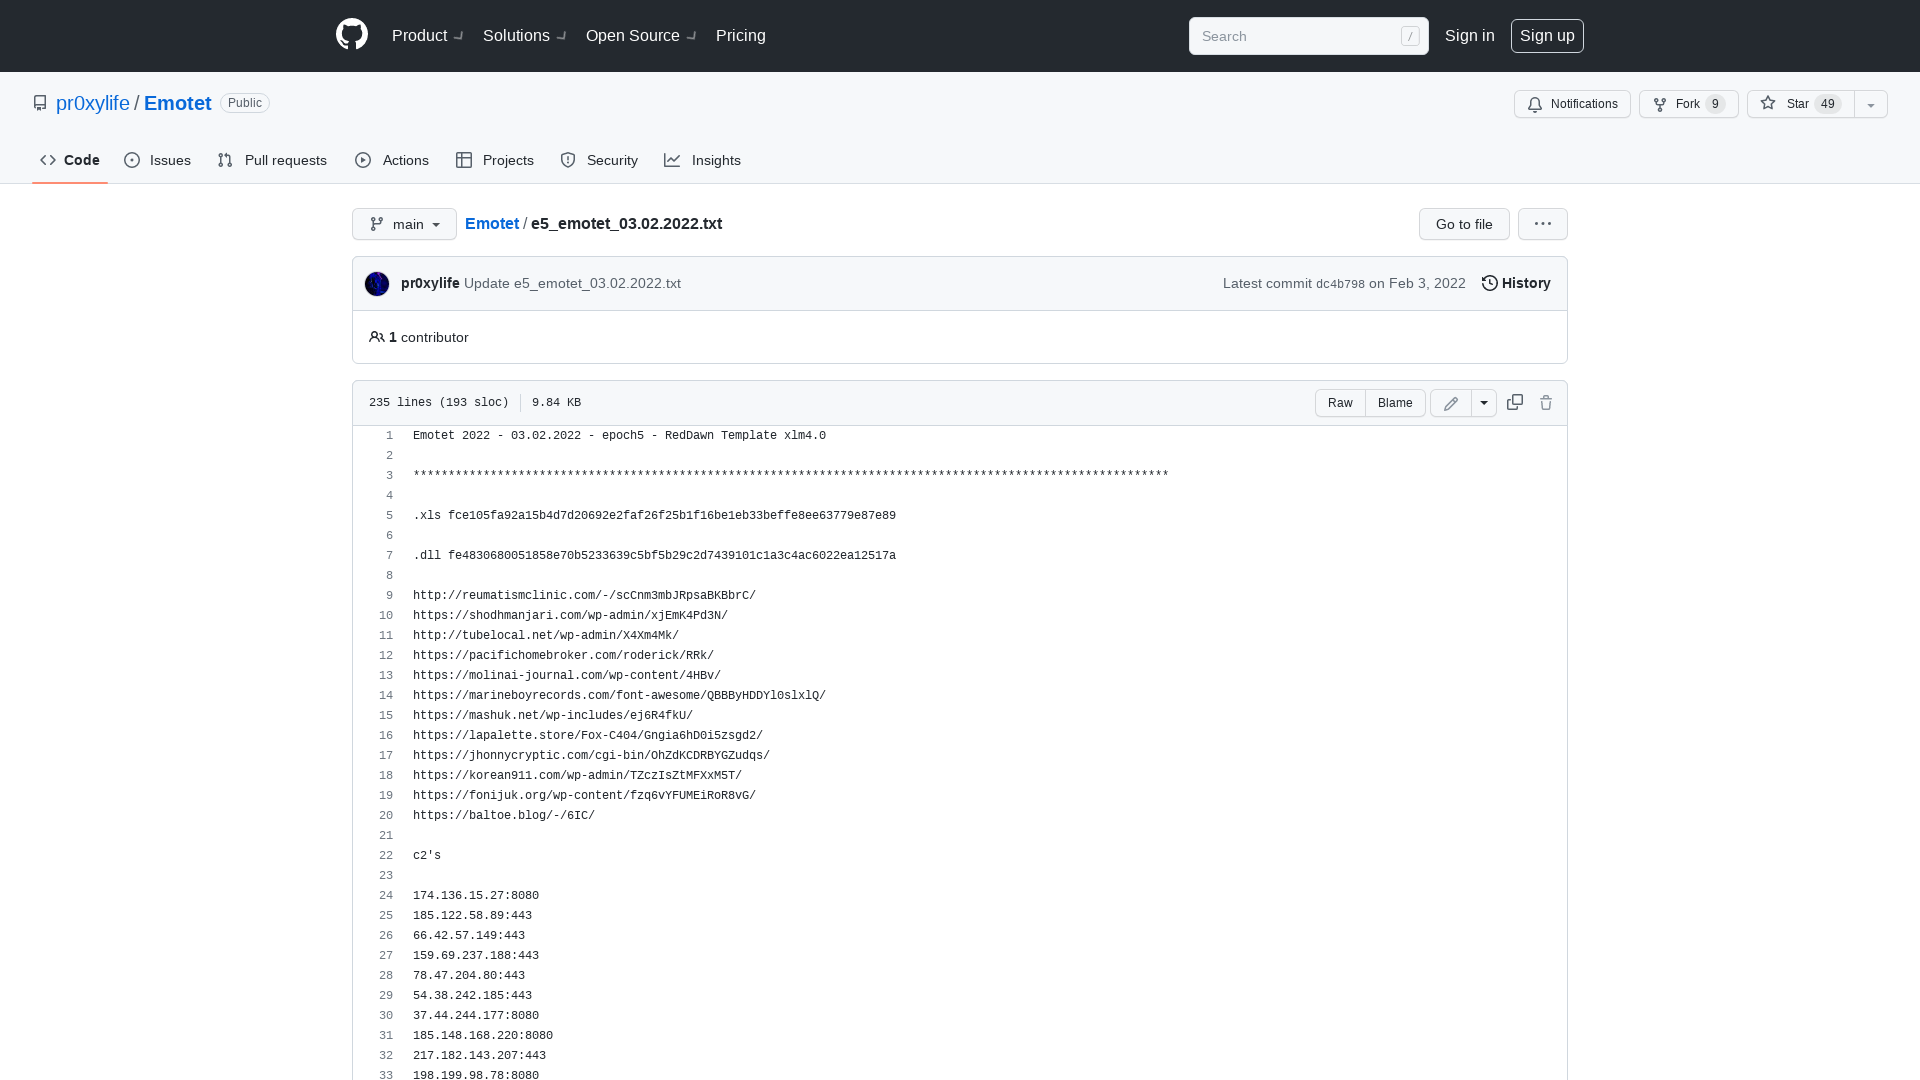Click mashuk.net URL line
Screen dimensions: 1920x1080
[553, 716]
